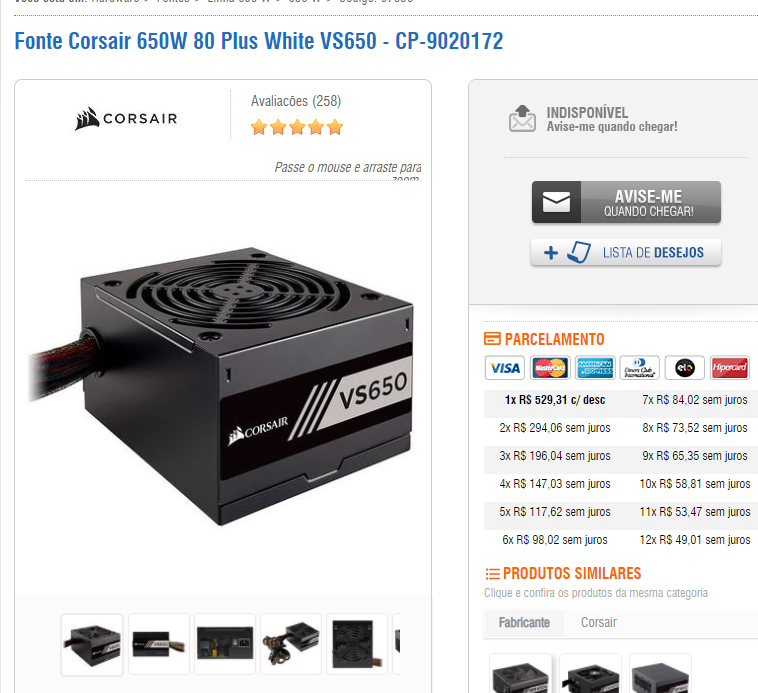
Task: Open the Avaliações (258) reviews link
Action: click(x=296, y=101)
